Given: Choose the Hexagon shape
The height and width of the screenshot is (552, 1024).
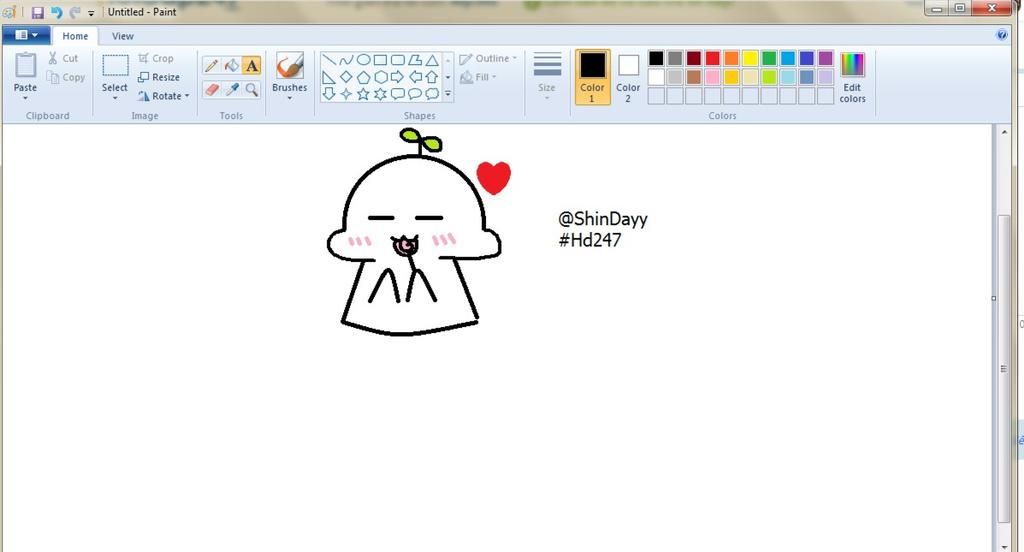Looking at the screenshot, I should (x=380, y=77).
